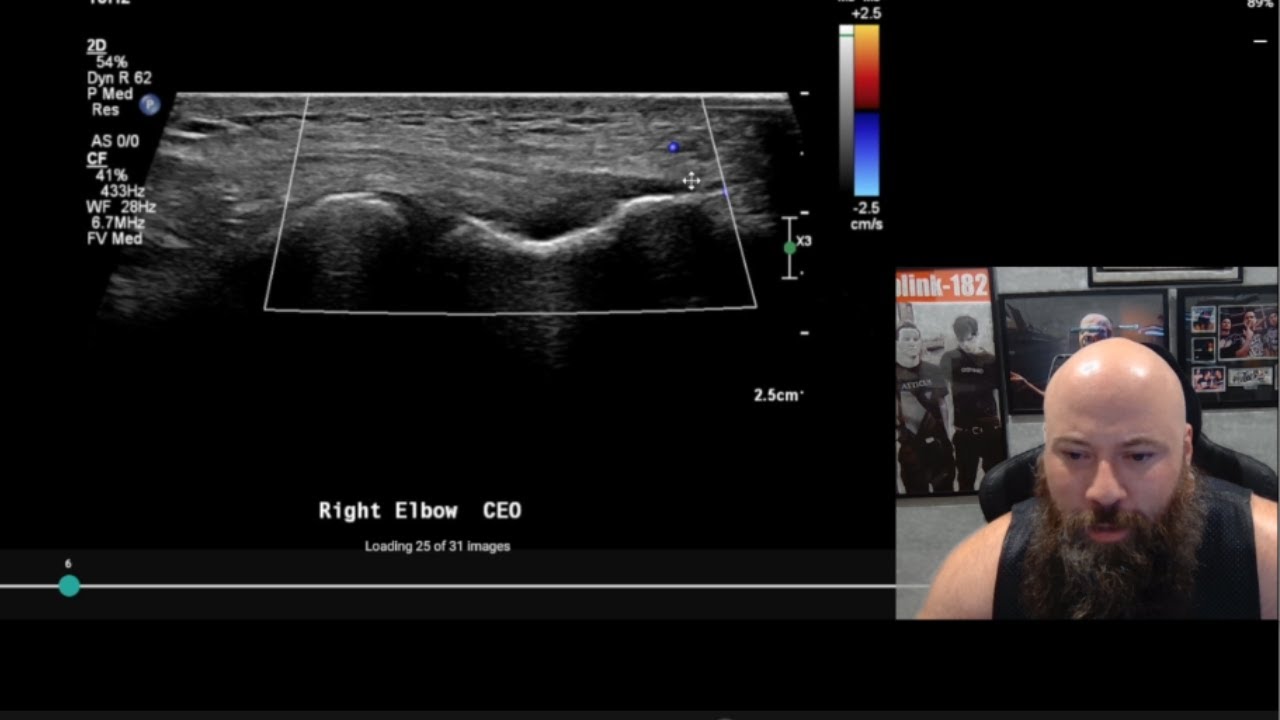
Task: Click the "6.7MHz" frequency value
Action: (117, 223)
